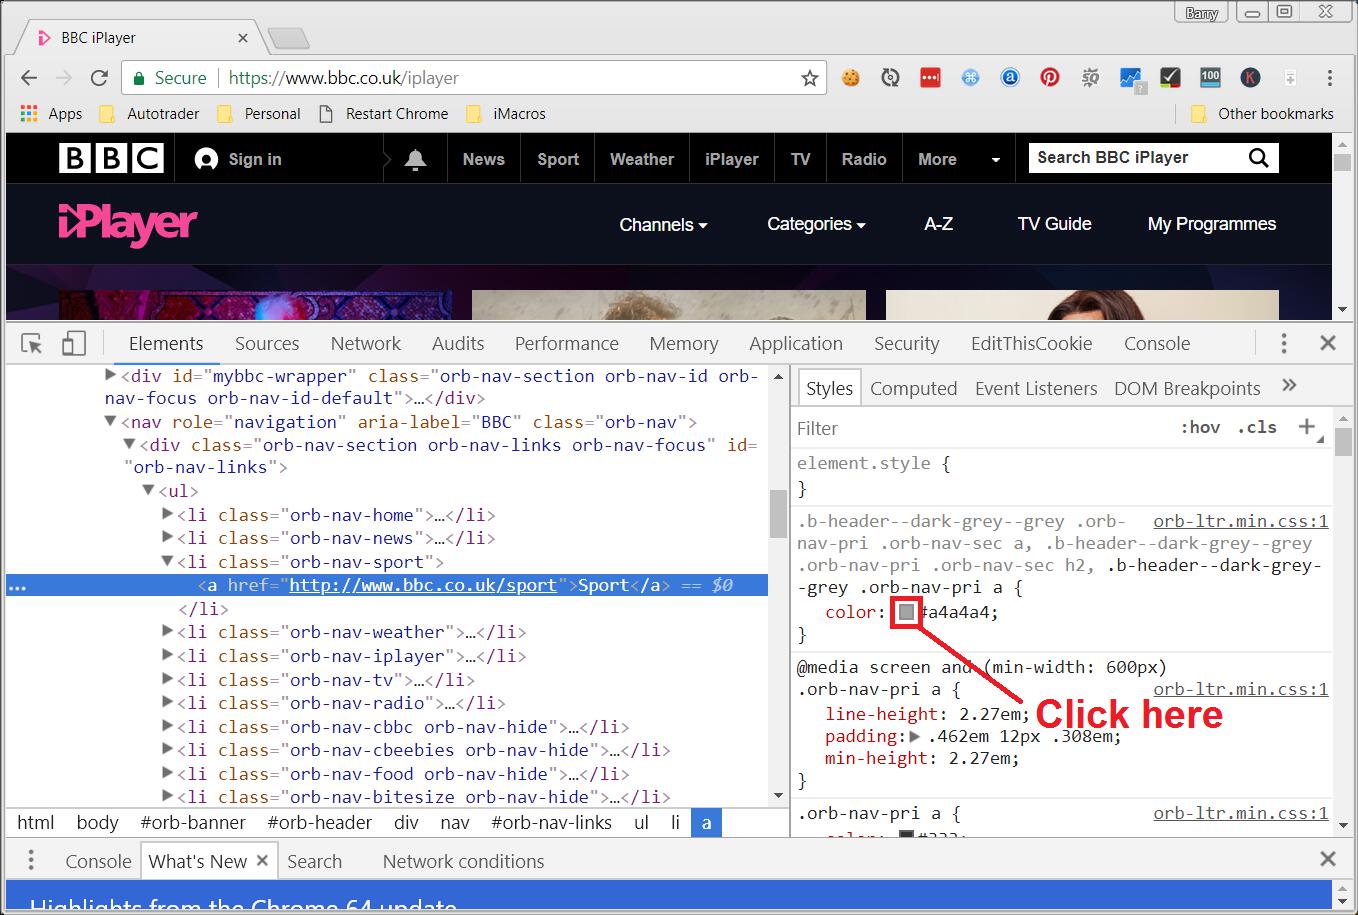The width and height of the screenshot is (1358, 915).
Task: Close the What's New drawer tab
Action: (262, 860)
